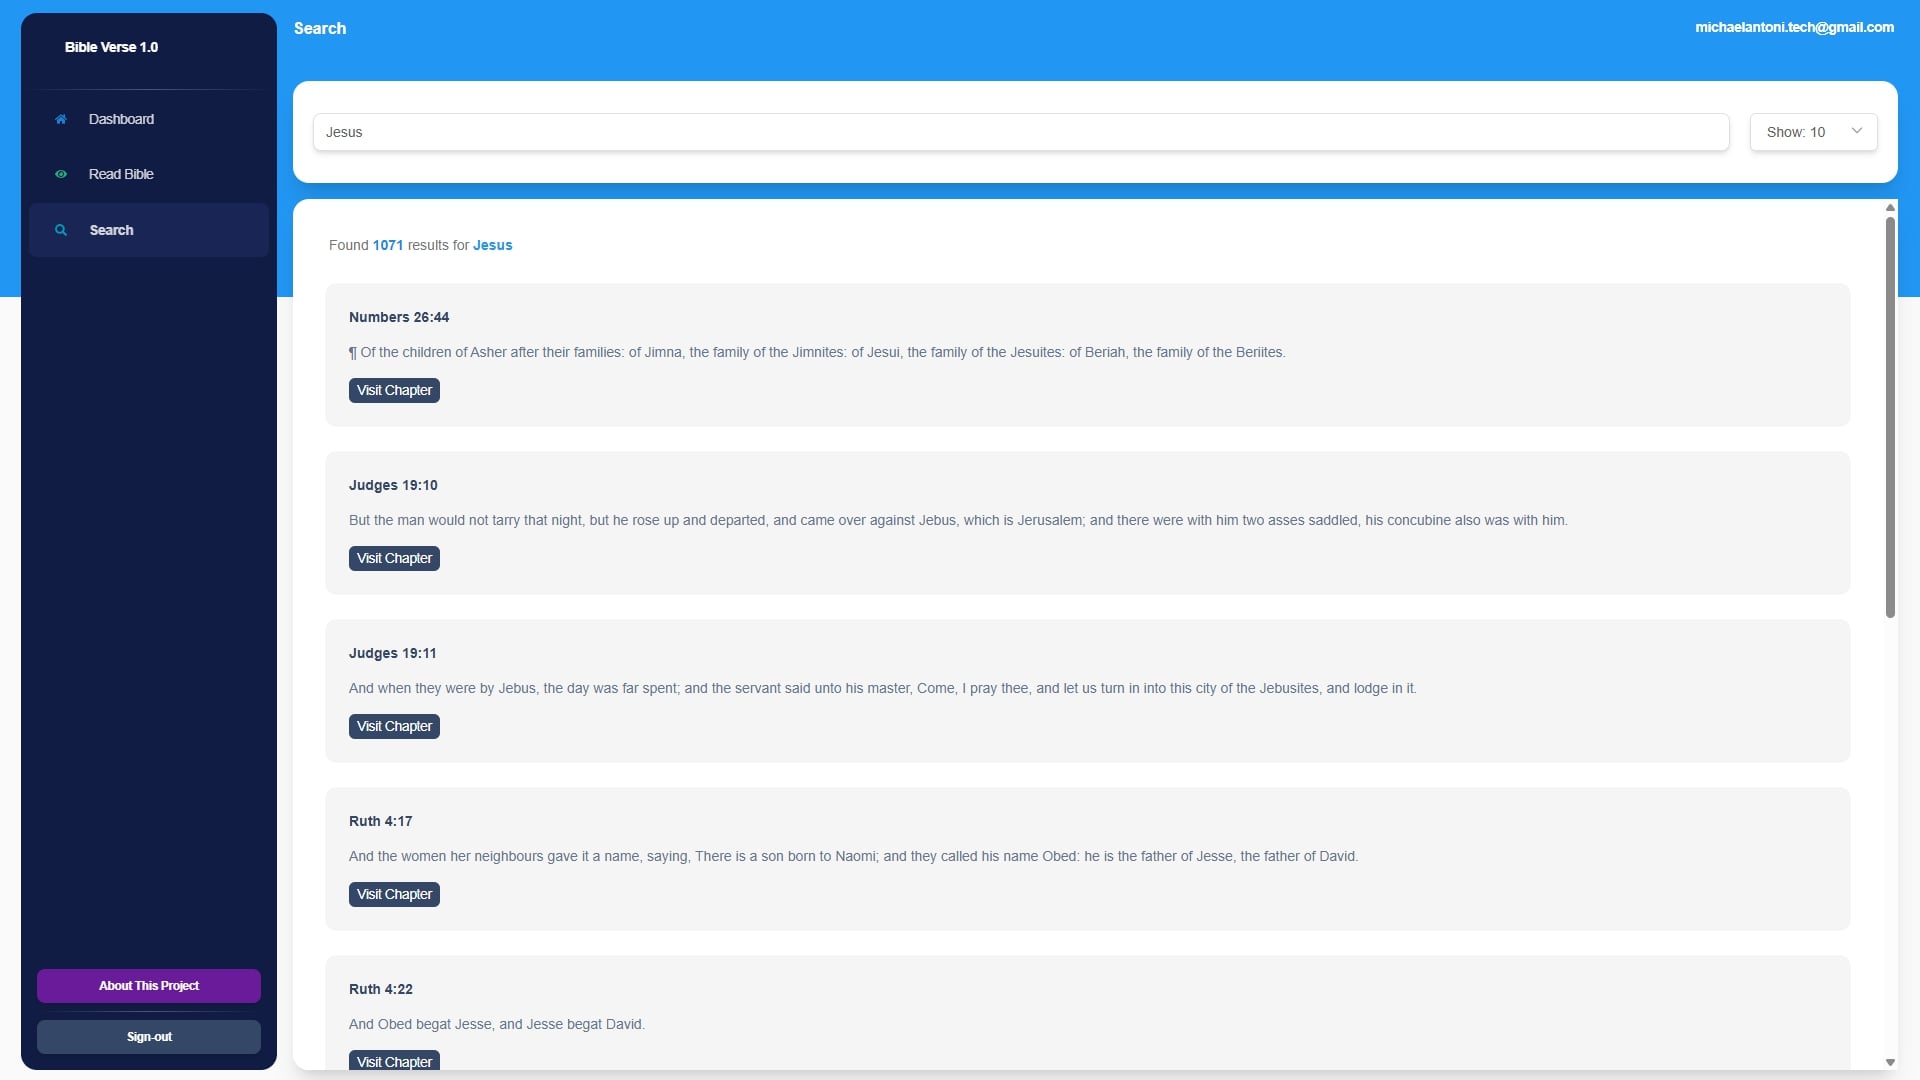Visit Chapter for Judges 19:11

click(x=394, y=726)
